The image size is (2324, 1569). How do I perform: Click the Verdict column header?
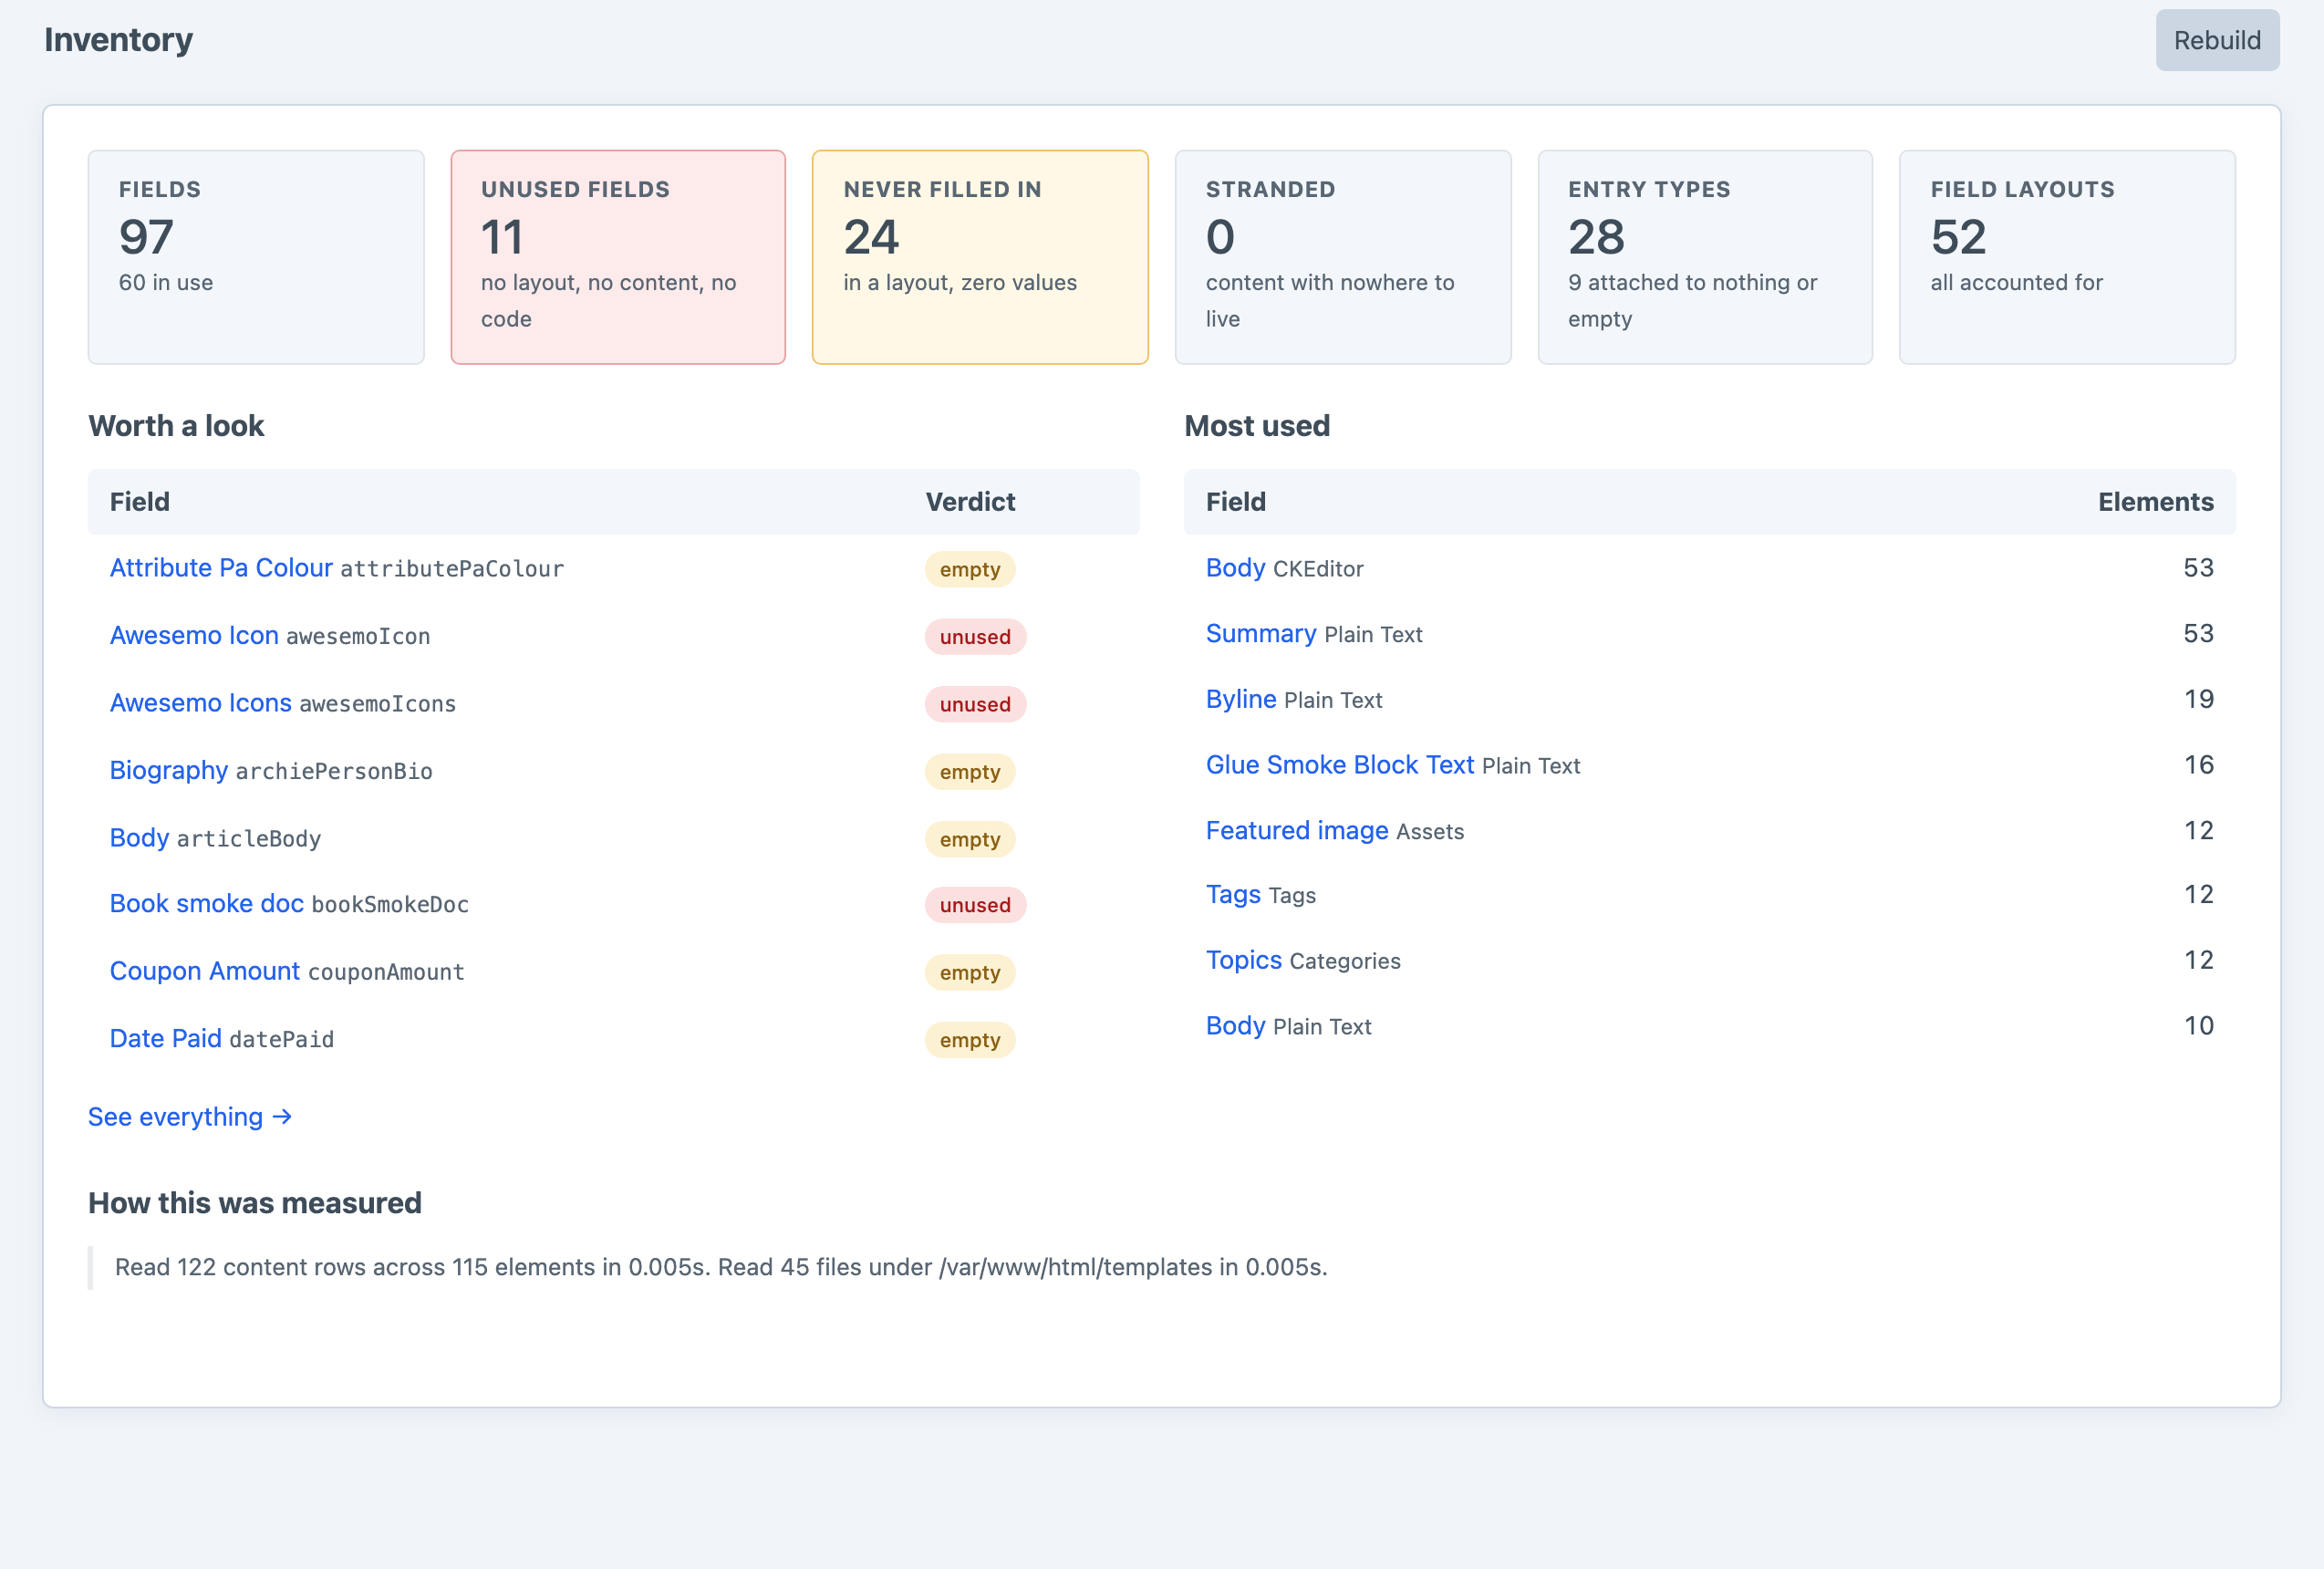[970, 502]
